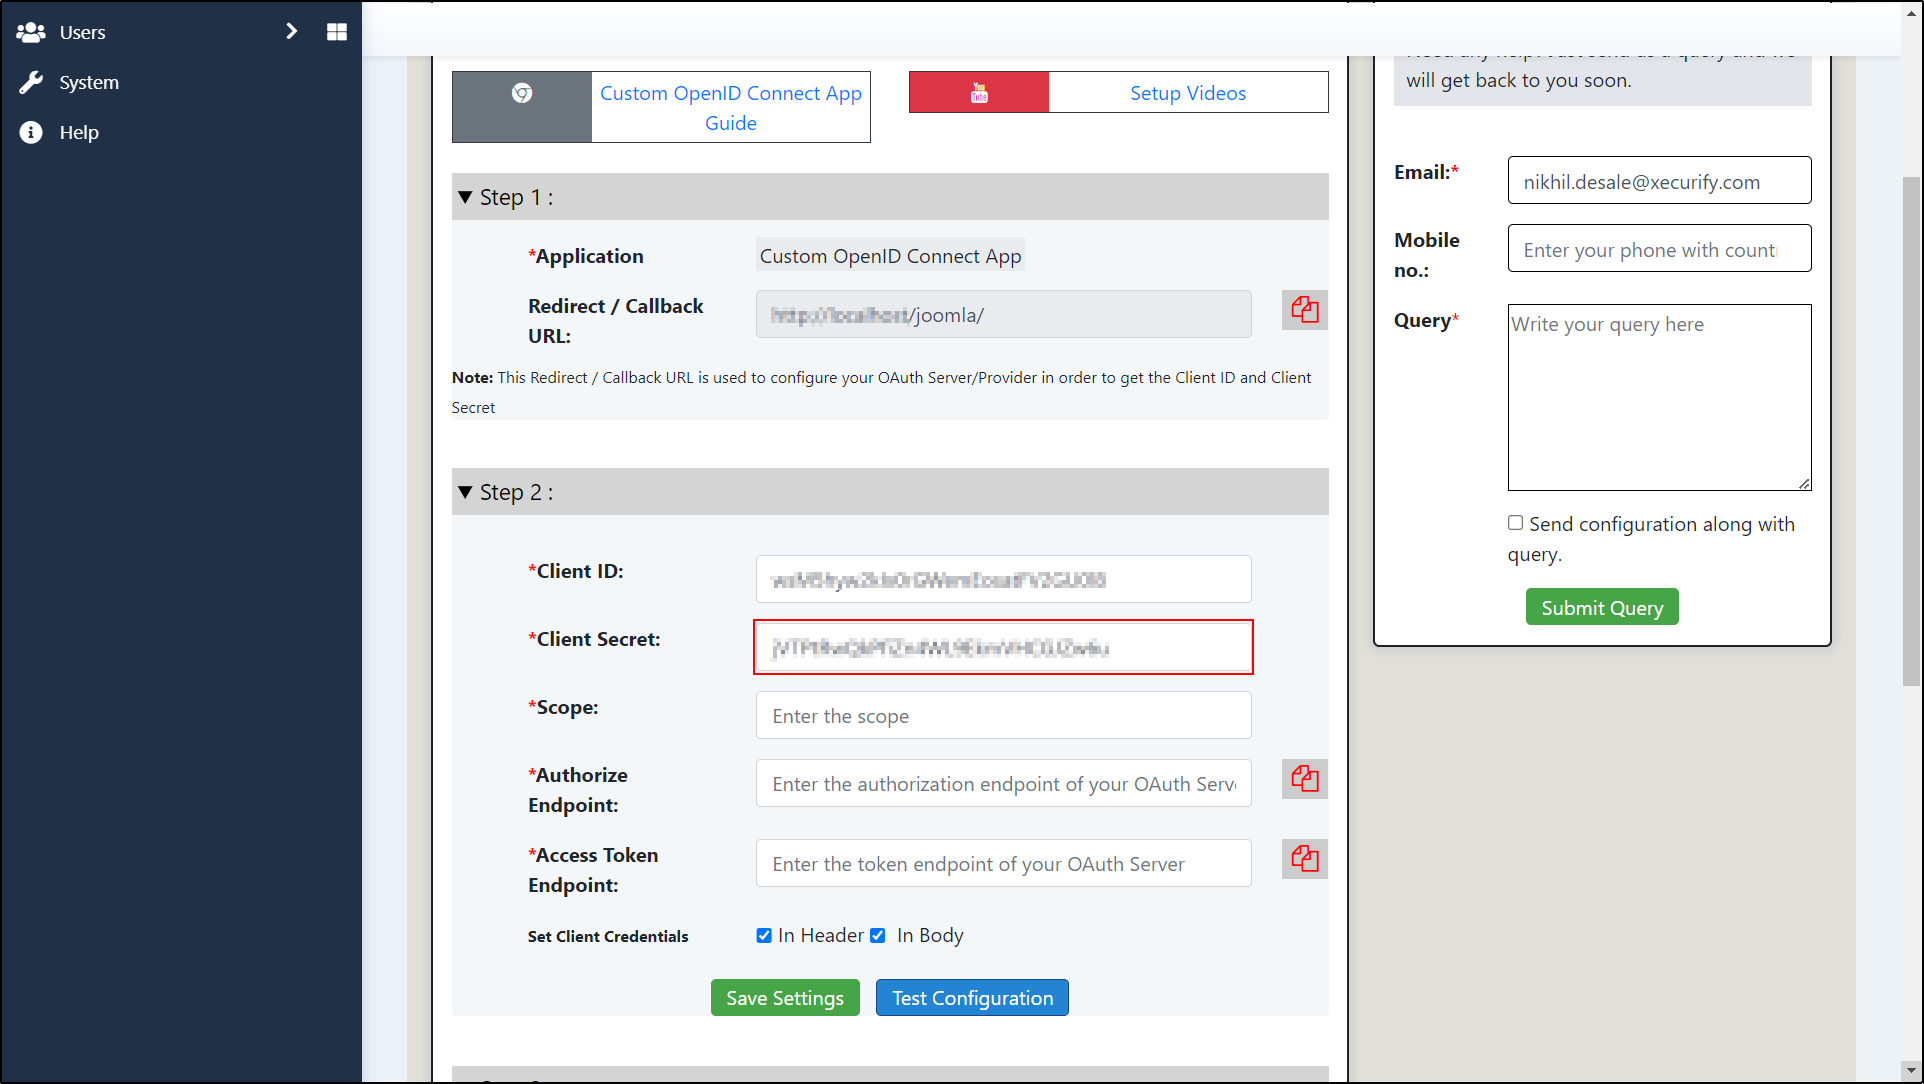Expand the Users menu with the chevron
Screen dimensions: 1924x1084
pos(291,31)
